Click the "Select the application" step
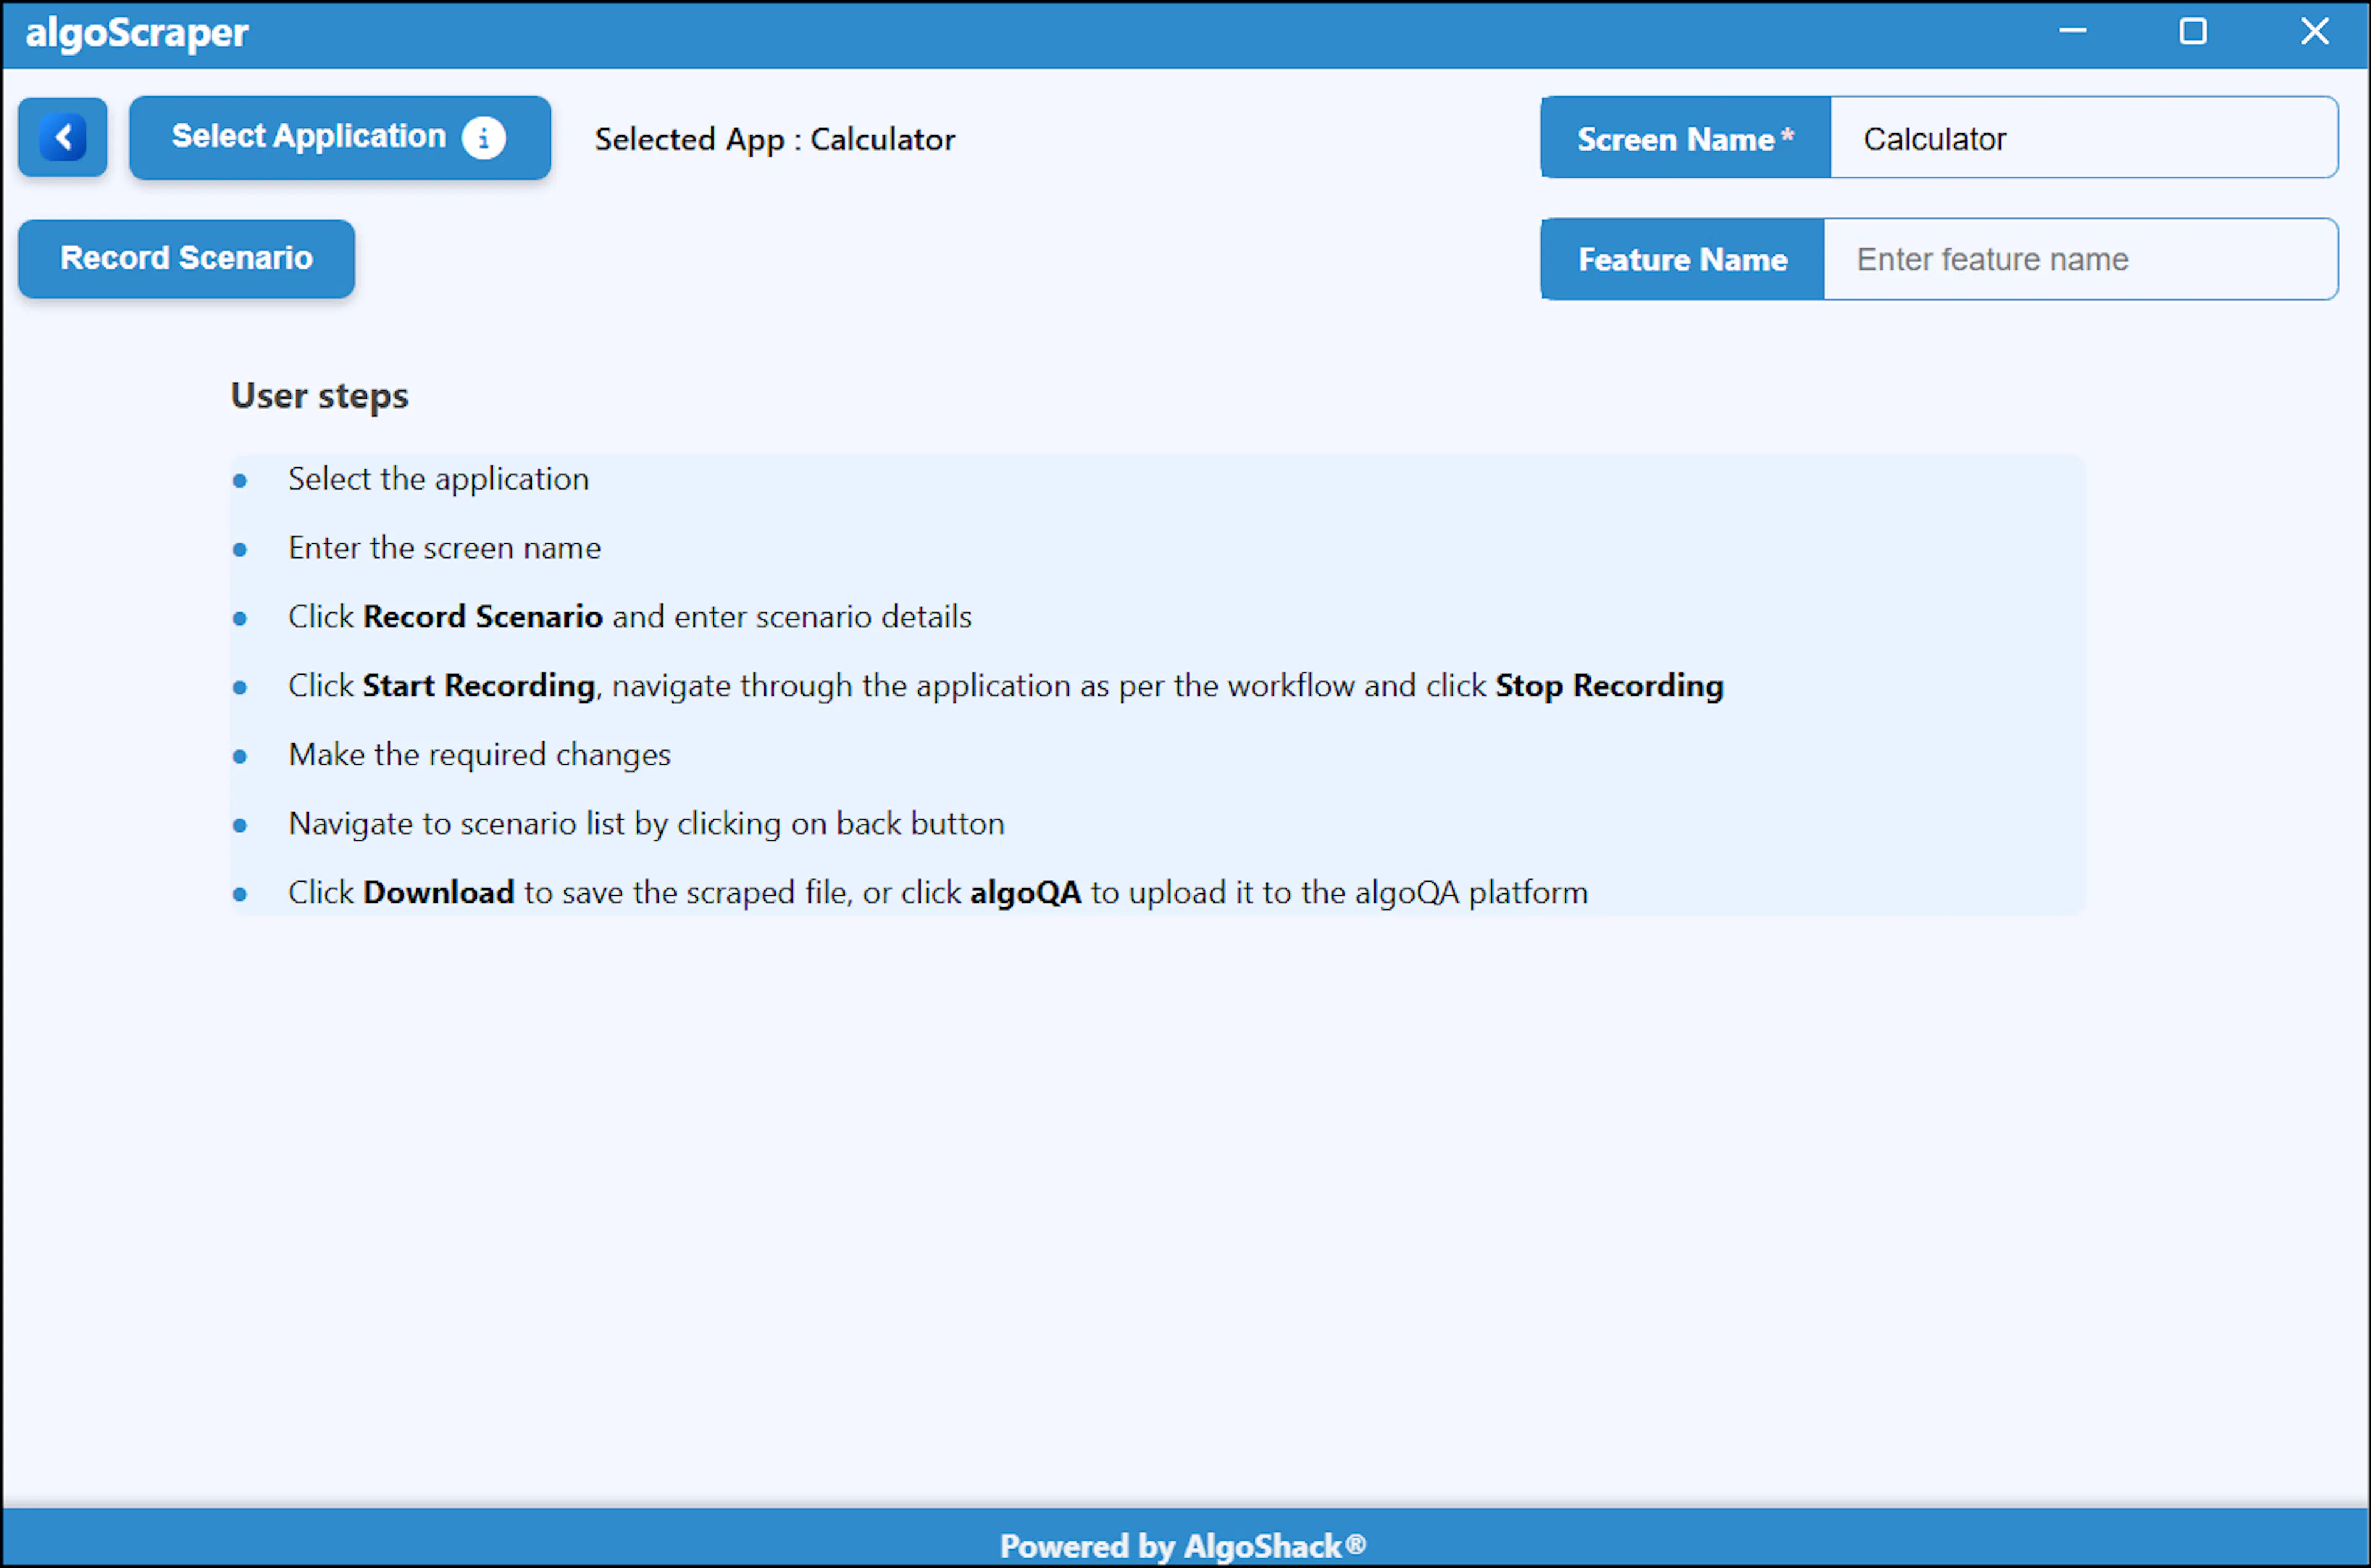Viewport: 2371px width, 1568px height. pos(438,479)
